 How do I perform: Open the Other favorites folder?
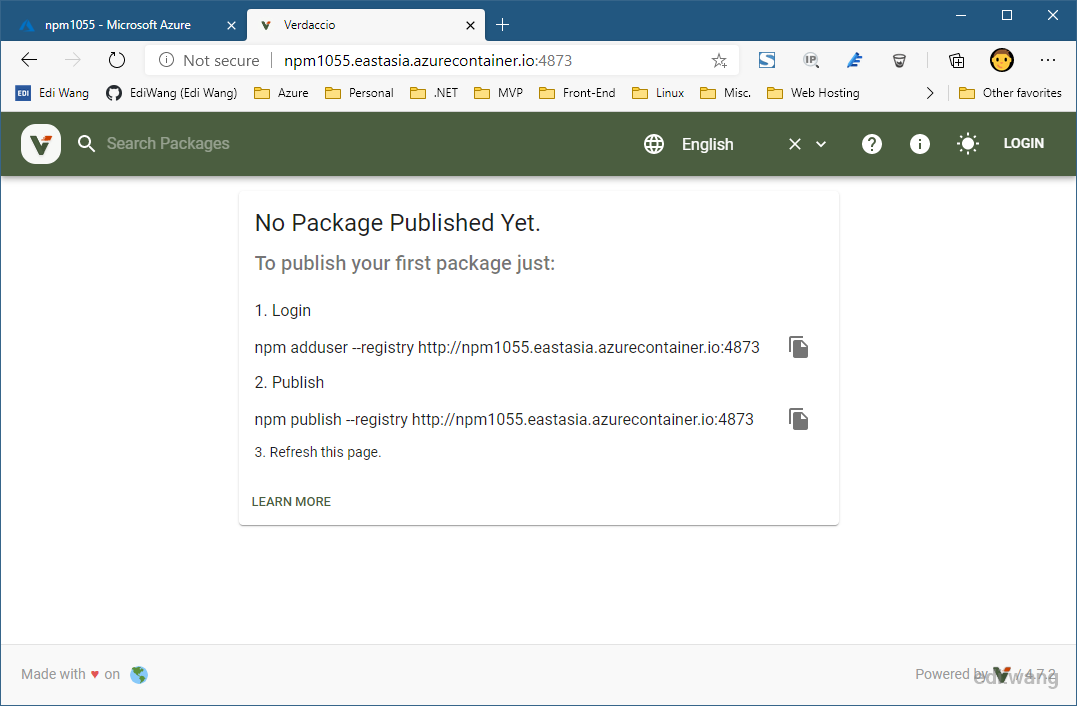(1010, 93)
